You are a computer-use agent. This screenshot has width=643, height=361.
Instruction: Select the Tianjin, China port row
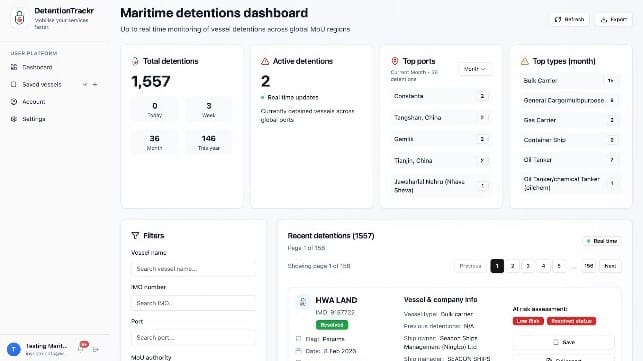(x=441, y=160)
